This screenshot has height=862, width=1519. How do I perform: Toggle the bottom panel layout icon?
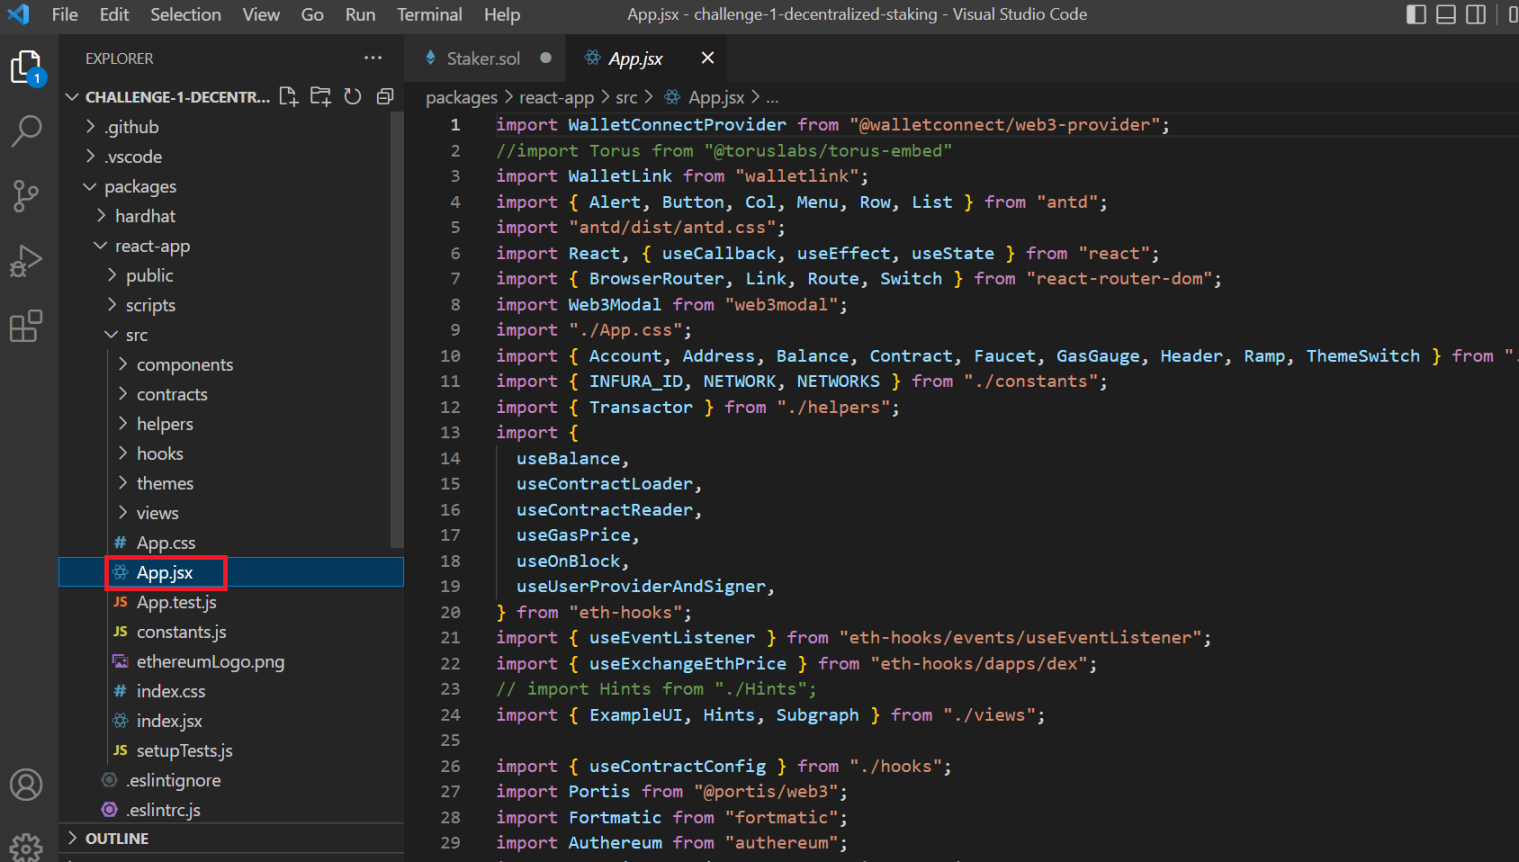1446,14
